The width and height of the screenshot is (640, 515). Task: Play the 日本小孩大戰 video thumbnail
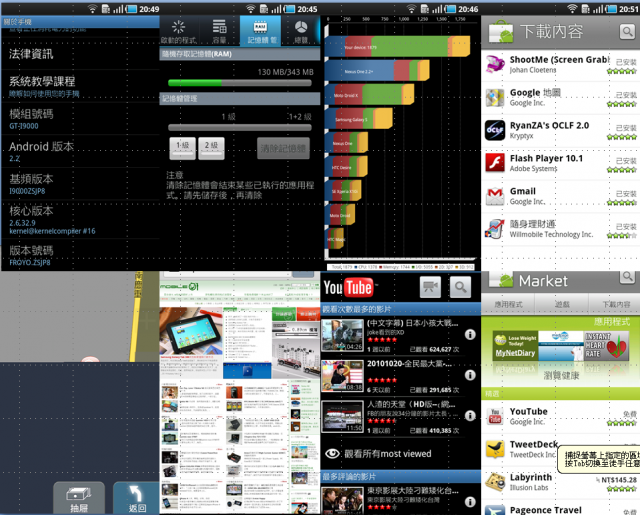coord(342,335)
